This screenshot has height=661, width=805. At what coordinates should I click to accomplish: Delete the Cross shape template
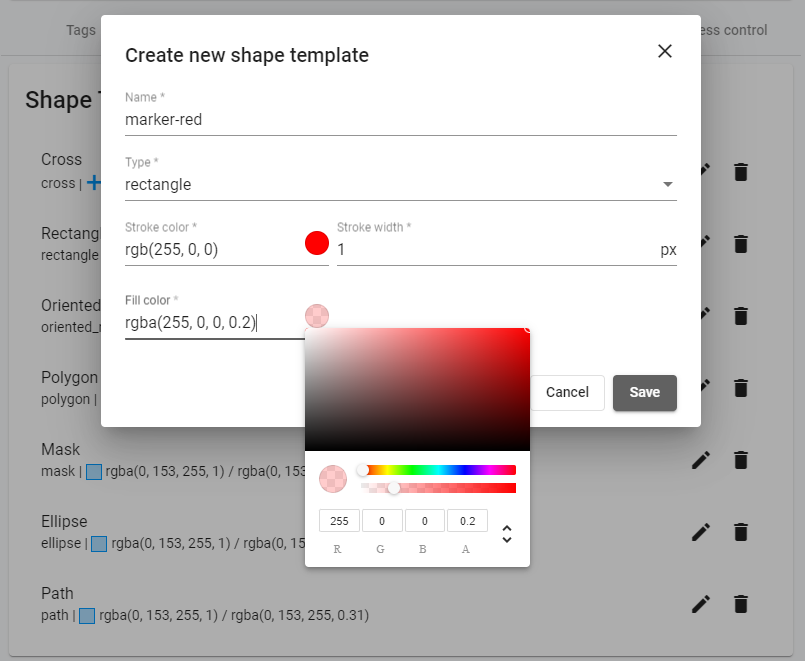click(x=741, y=171)
